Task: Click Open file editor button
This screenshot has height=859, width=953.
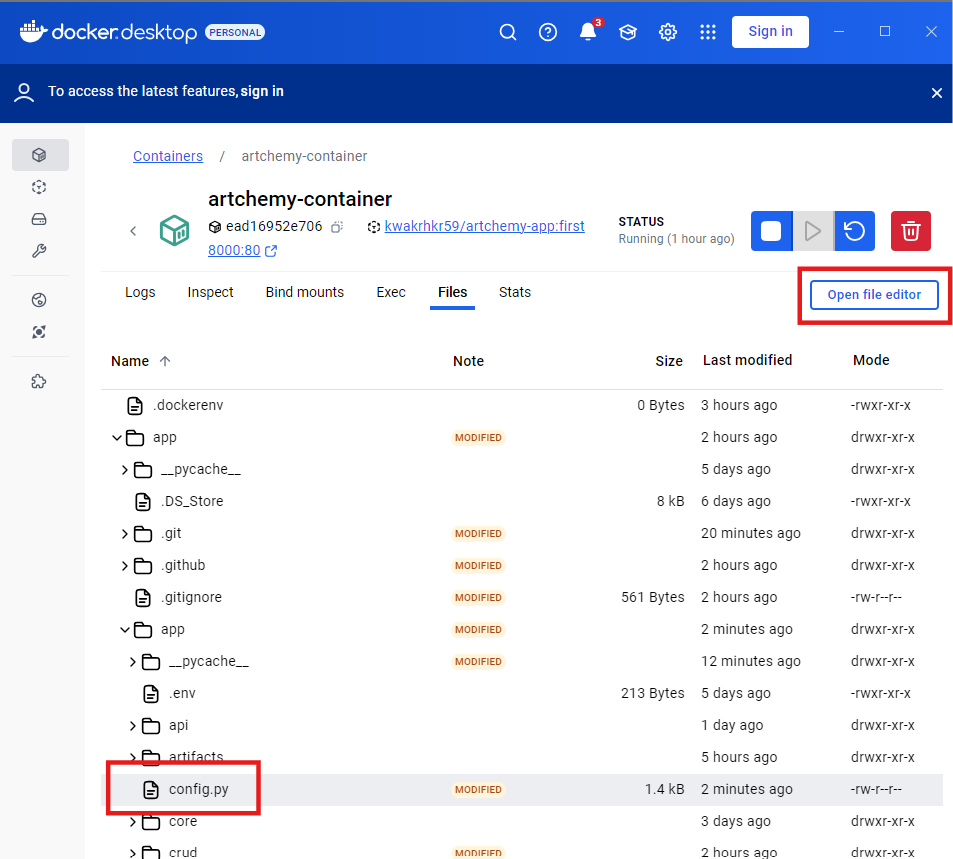Action: coord(874,295)
